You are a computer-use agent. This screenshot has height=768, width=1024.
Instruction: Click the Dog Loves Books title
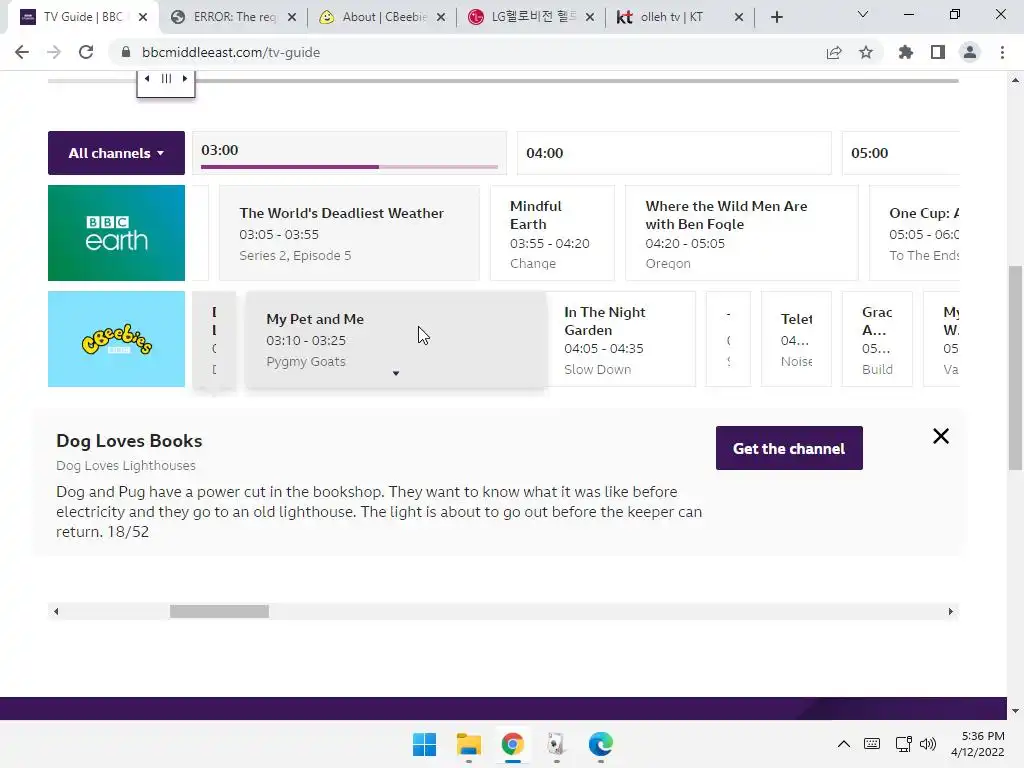click(x=129, y=441)
